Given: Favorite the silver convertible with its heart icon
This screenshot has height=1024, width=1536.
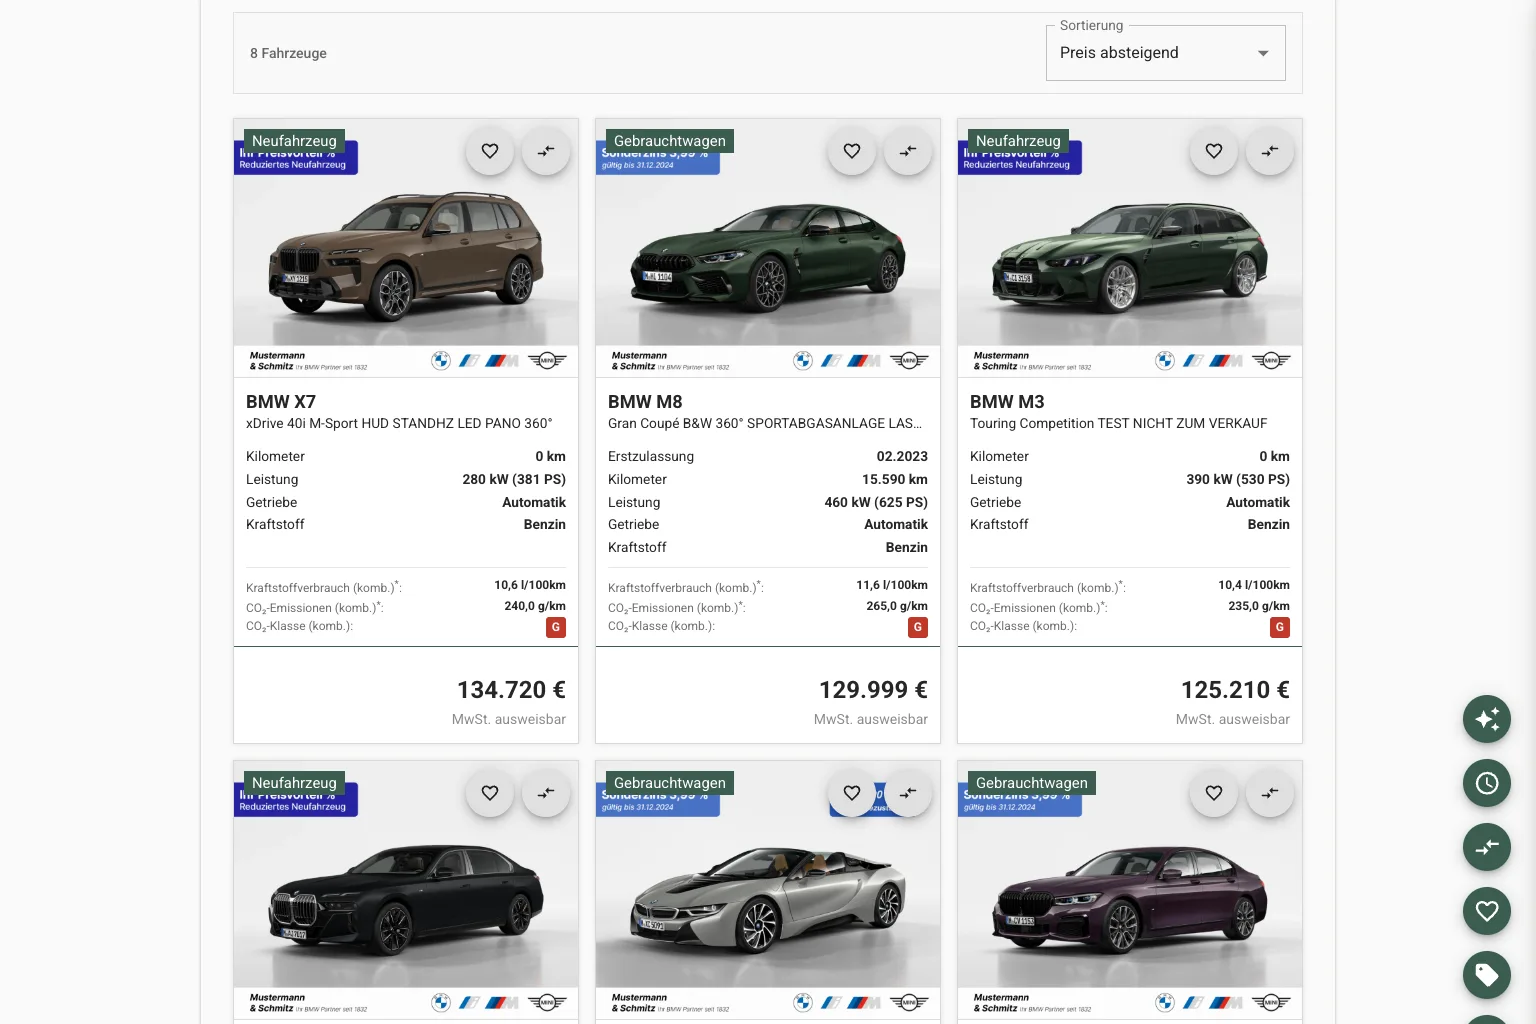Looking at the screenshot, I should click(x=852, y=793).
